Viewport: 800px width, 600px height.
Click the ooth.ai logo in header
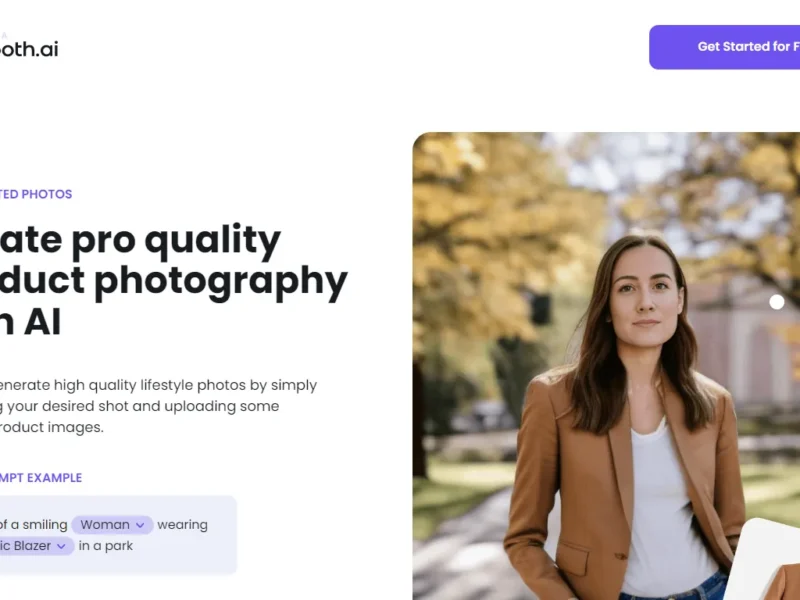[29, 48]
